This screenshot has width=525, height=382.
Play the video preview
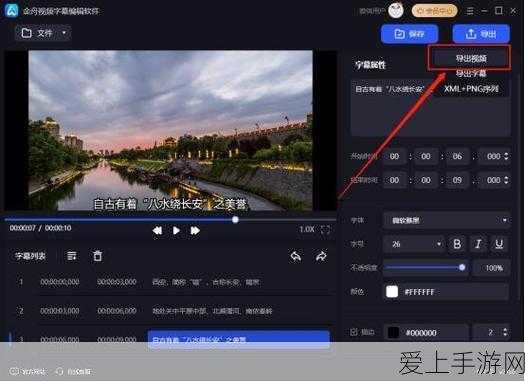176,230
